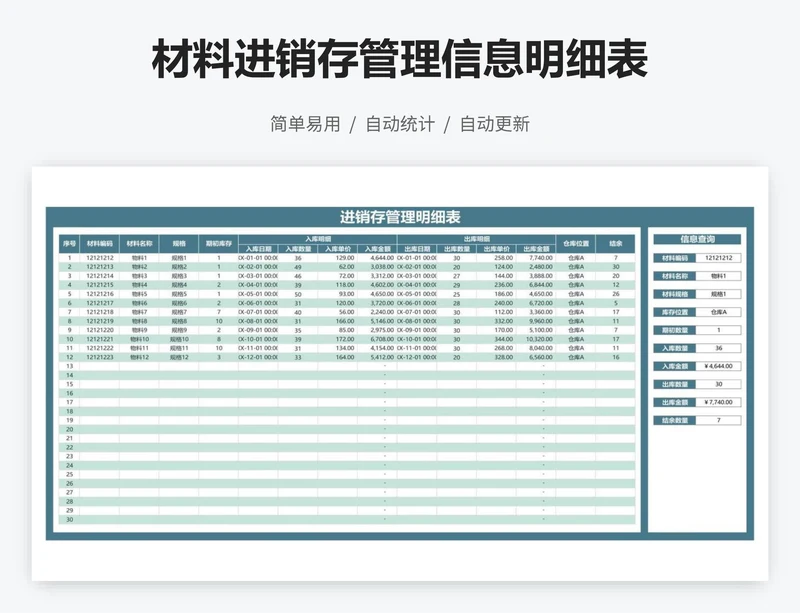Select inbound quantity 50 cell
This screenshot has width=800, height=613.
coord(298,294)
